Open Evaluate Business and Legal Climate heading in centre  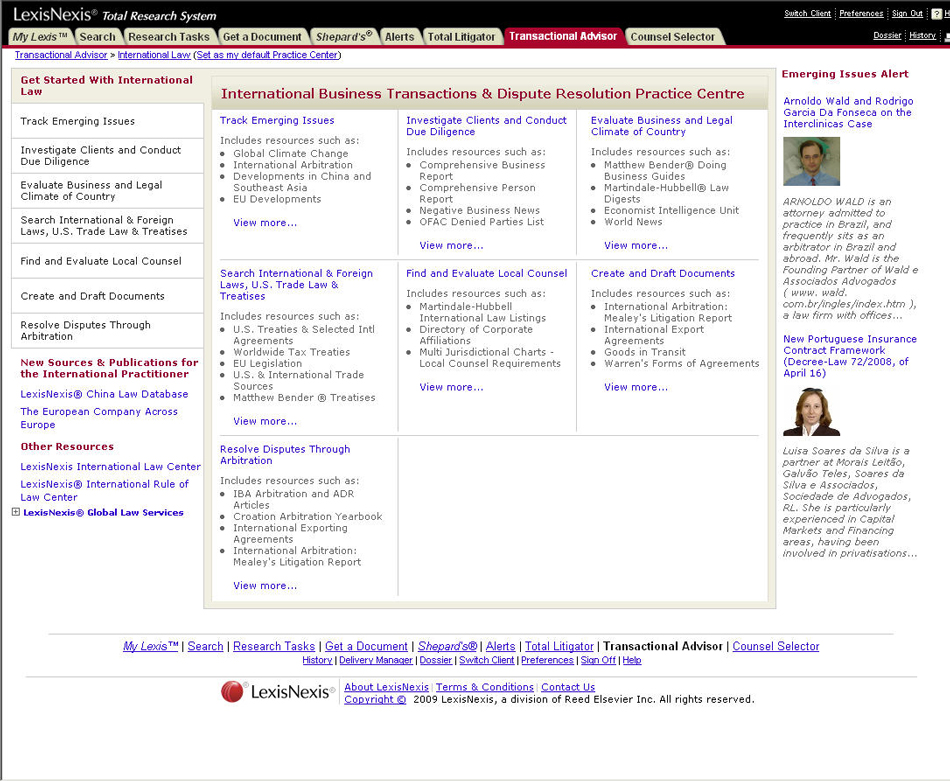[662, 126]
